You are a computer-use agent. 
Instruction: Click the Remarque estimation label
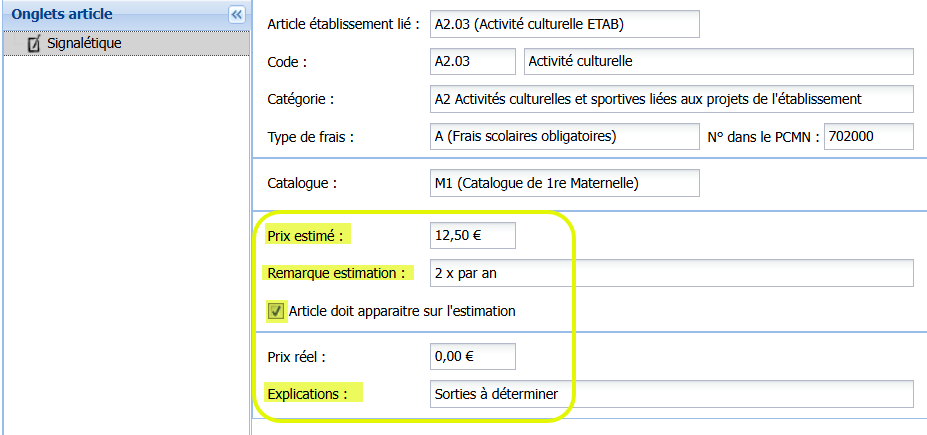coord(336,273)
